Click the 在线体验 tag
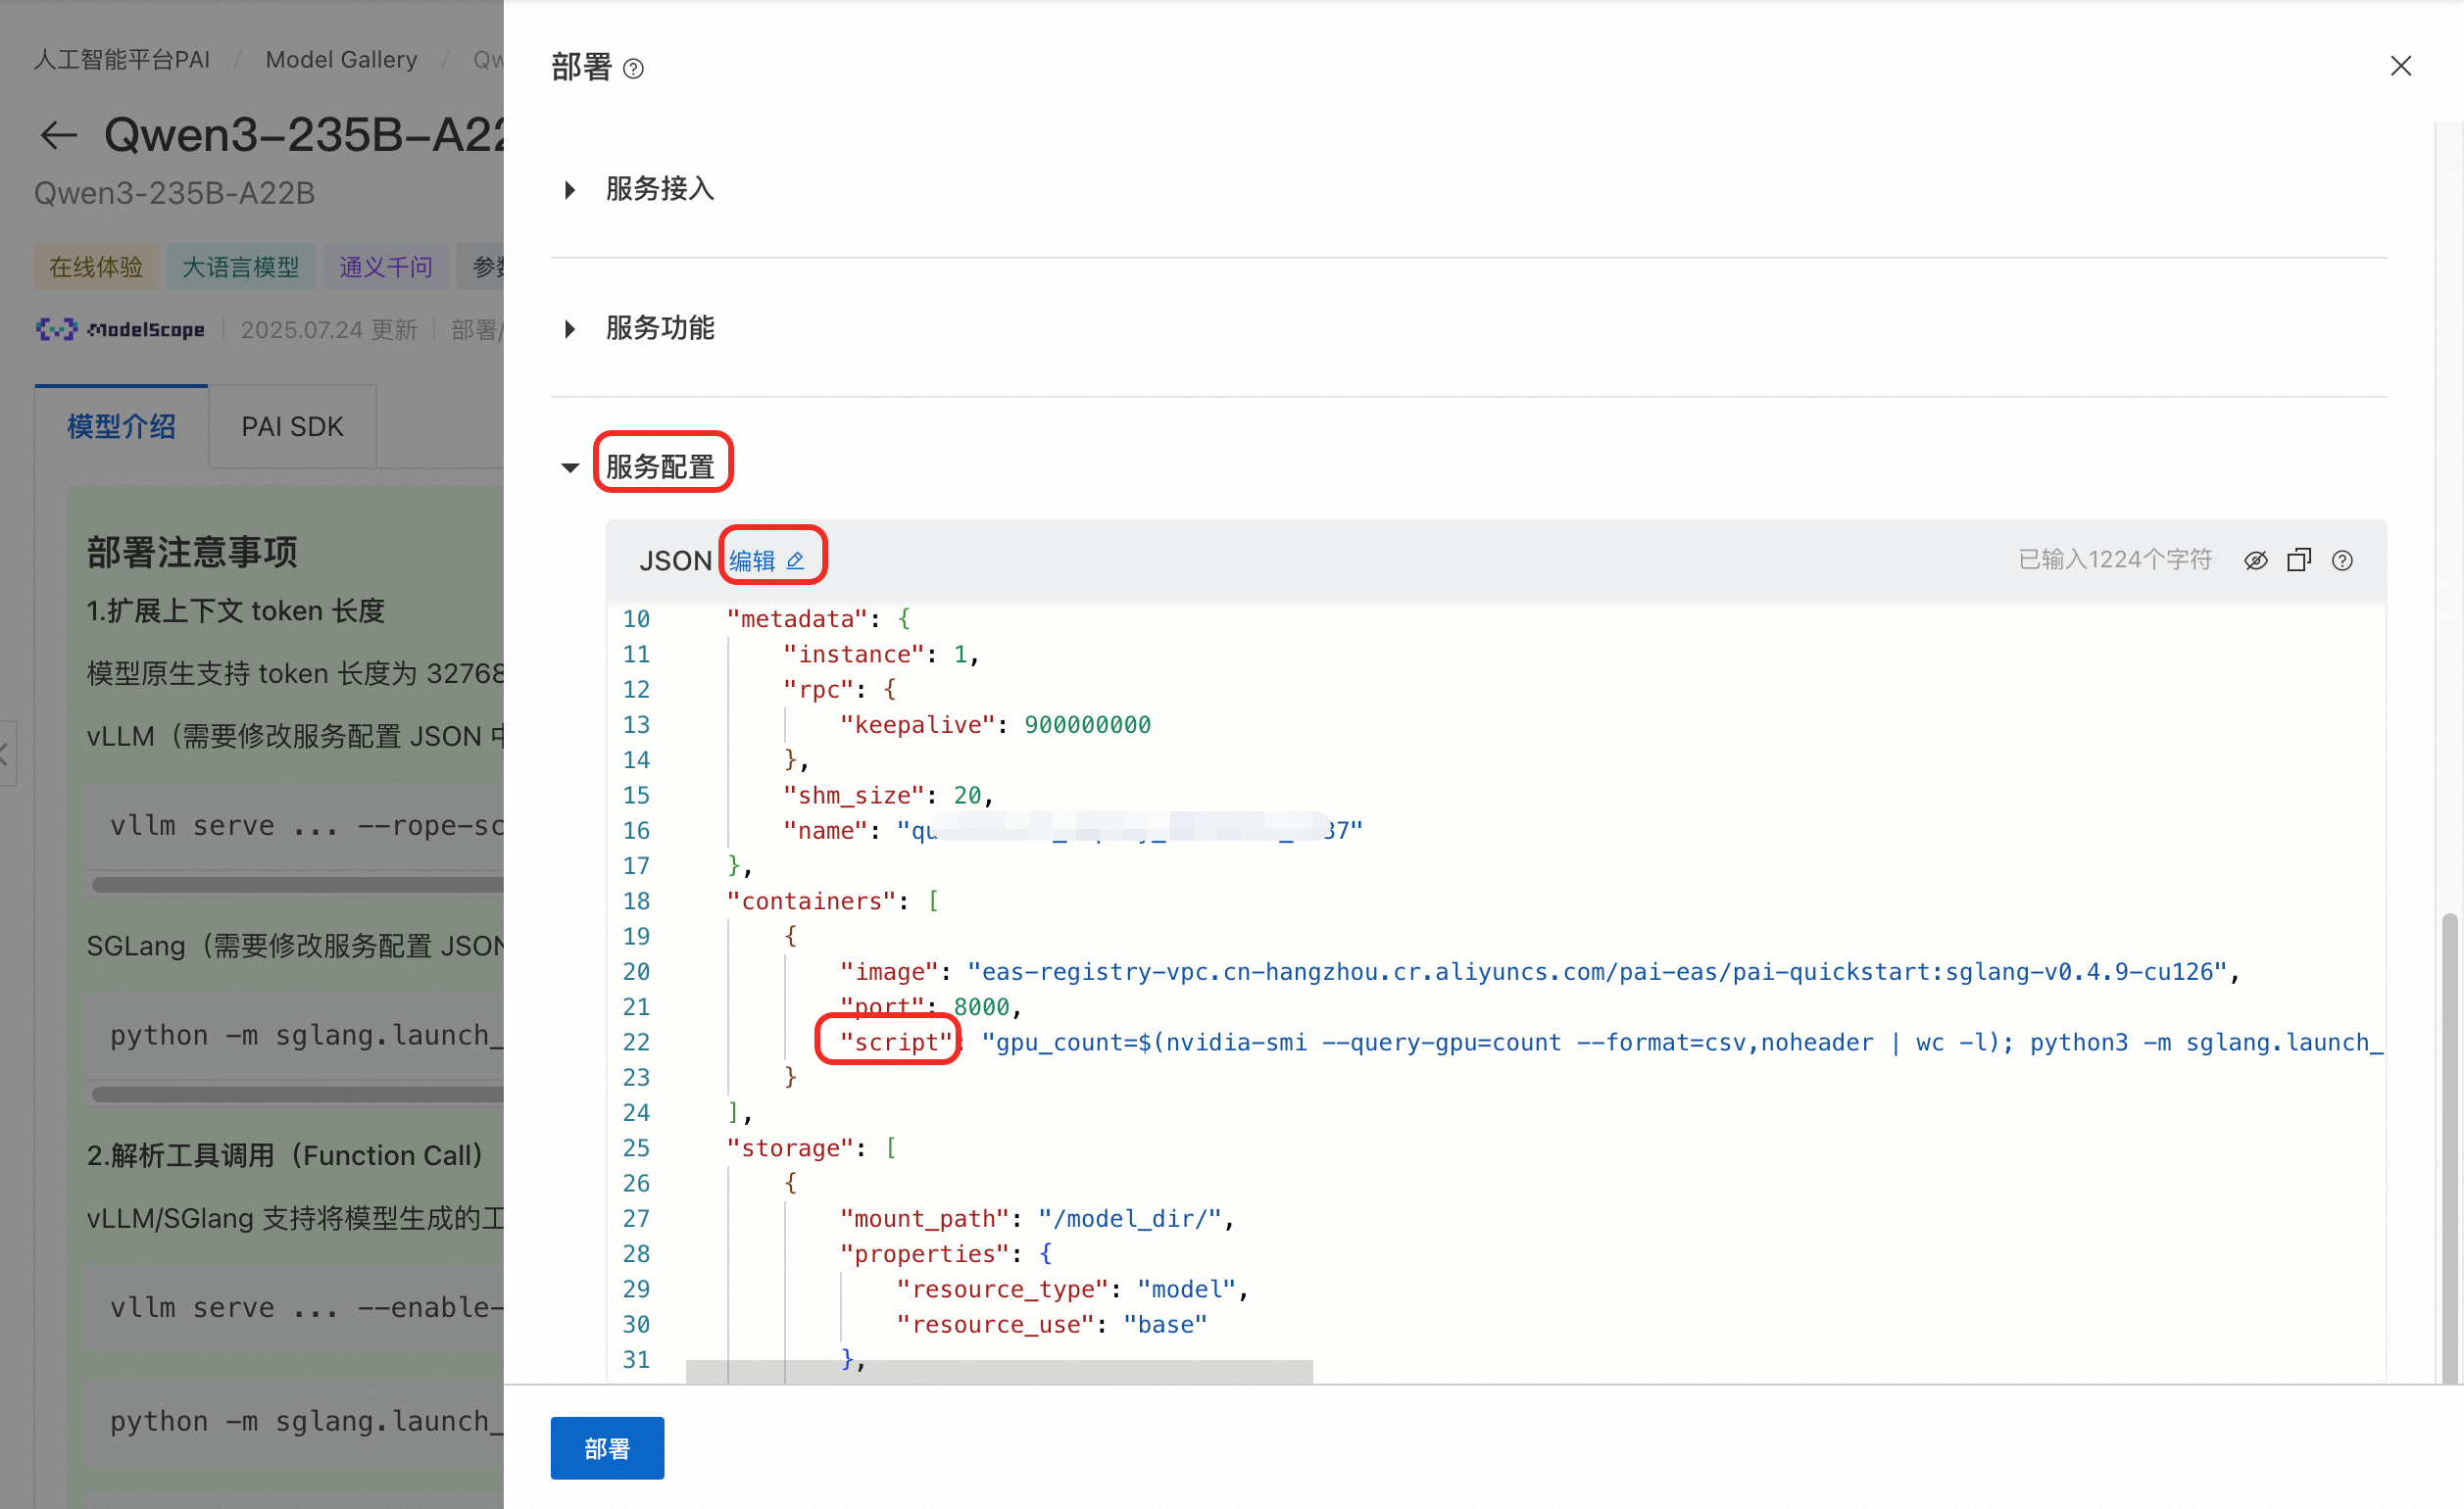2464x1509 pixels. coord(96,267)
